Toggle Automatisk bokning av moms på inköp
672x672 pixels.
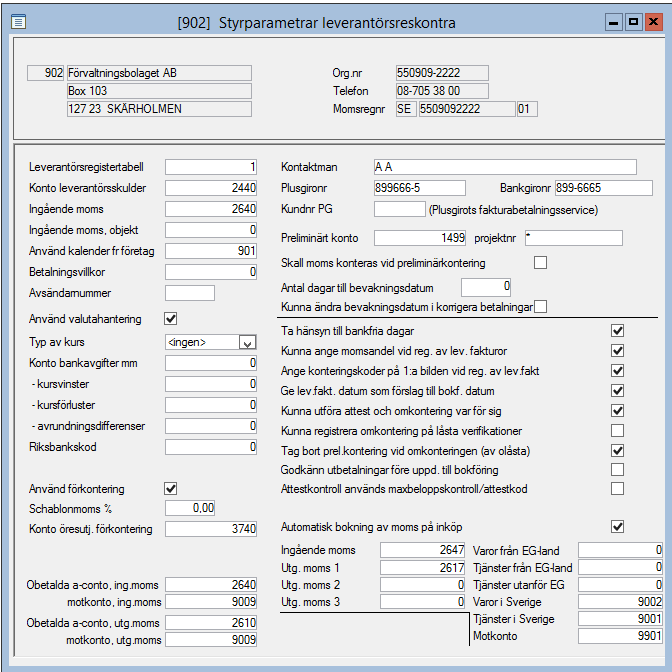tap(617, 527)
